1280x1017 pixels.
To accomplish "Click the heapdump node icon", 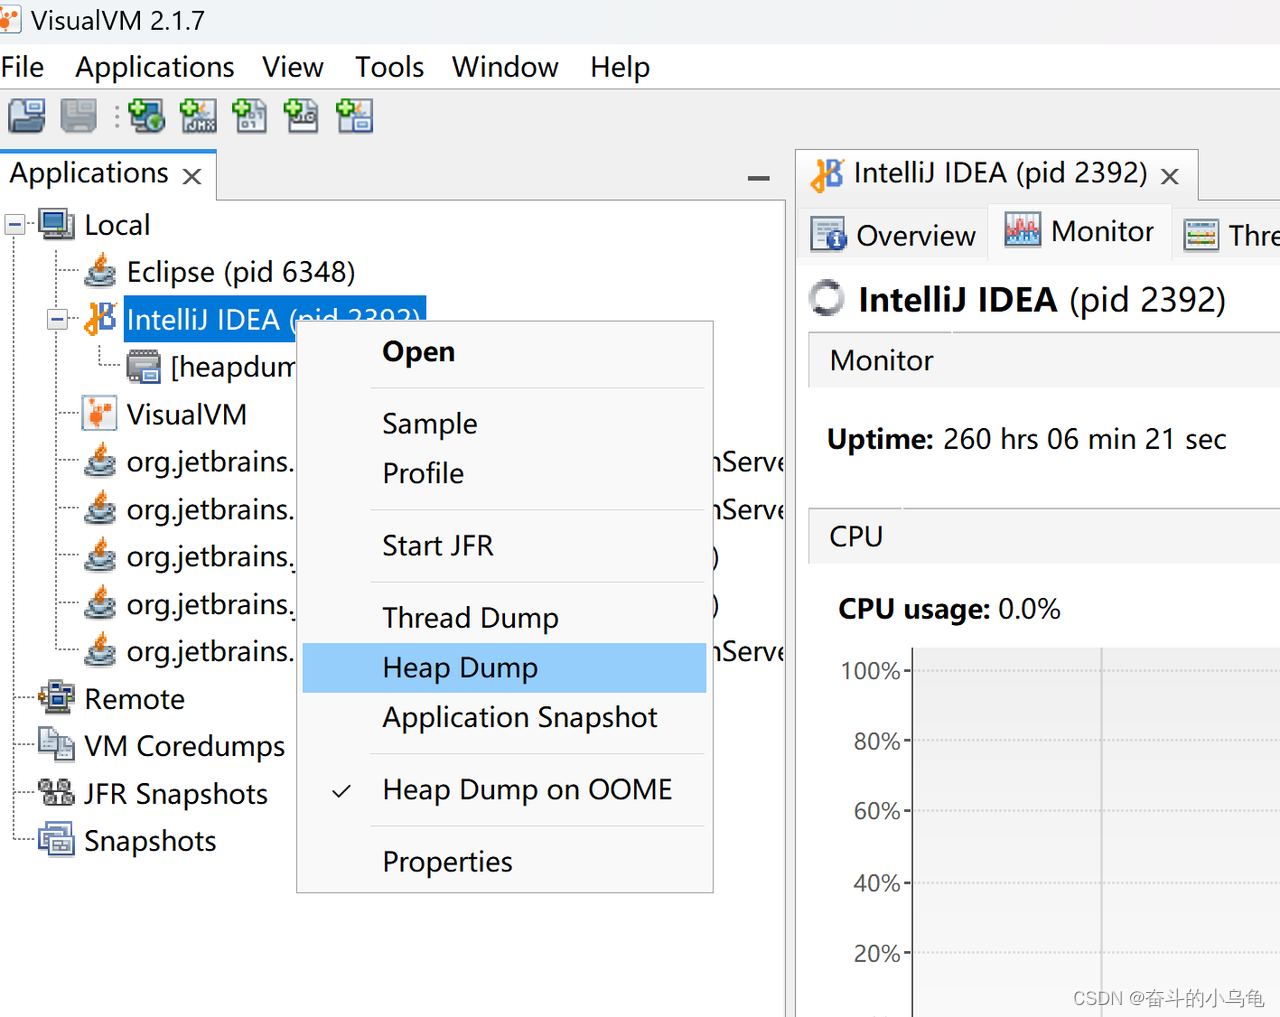I will [x=144, y=367].
